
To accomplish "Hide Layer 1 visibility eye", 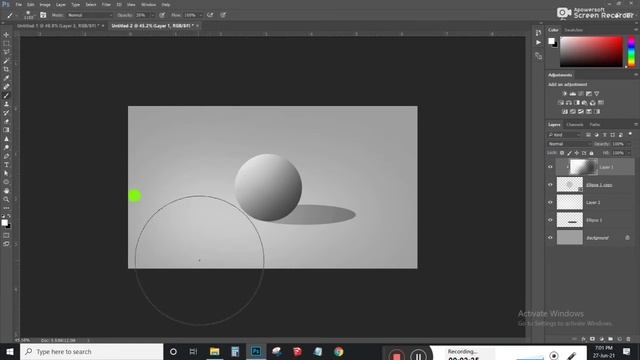I will pyautogui.click(x=550, y=167).
